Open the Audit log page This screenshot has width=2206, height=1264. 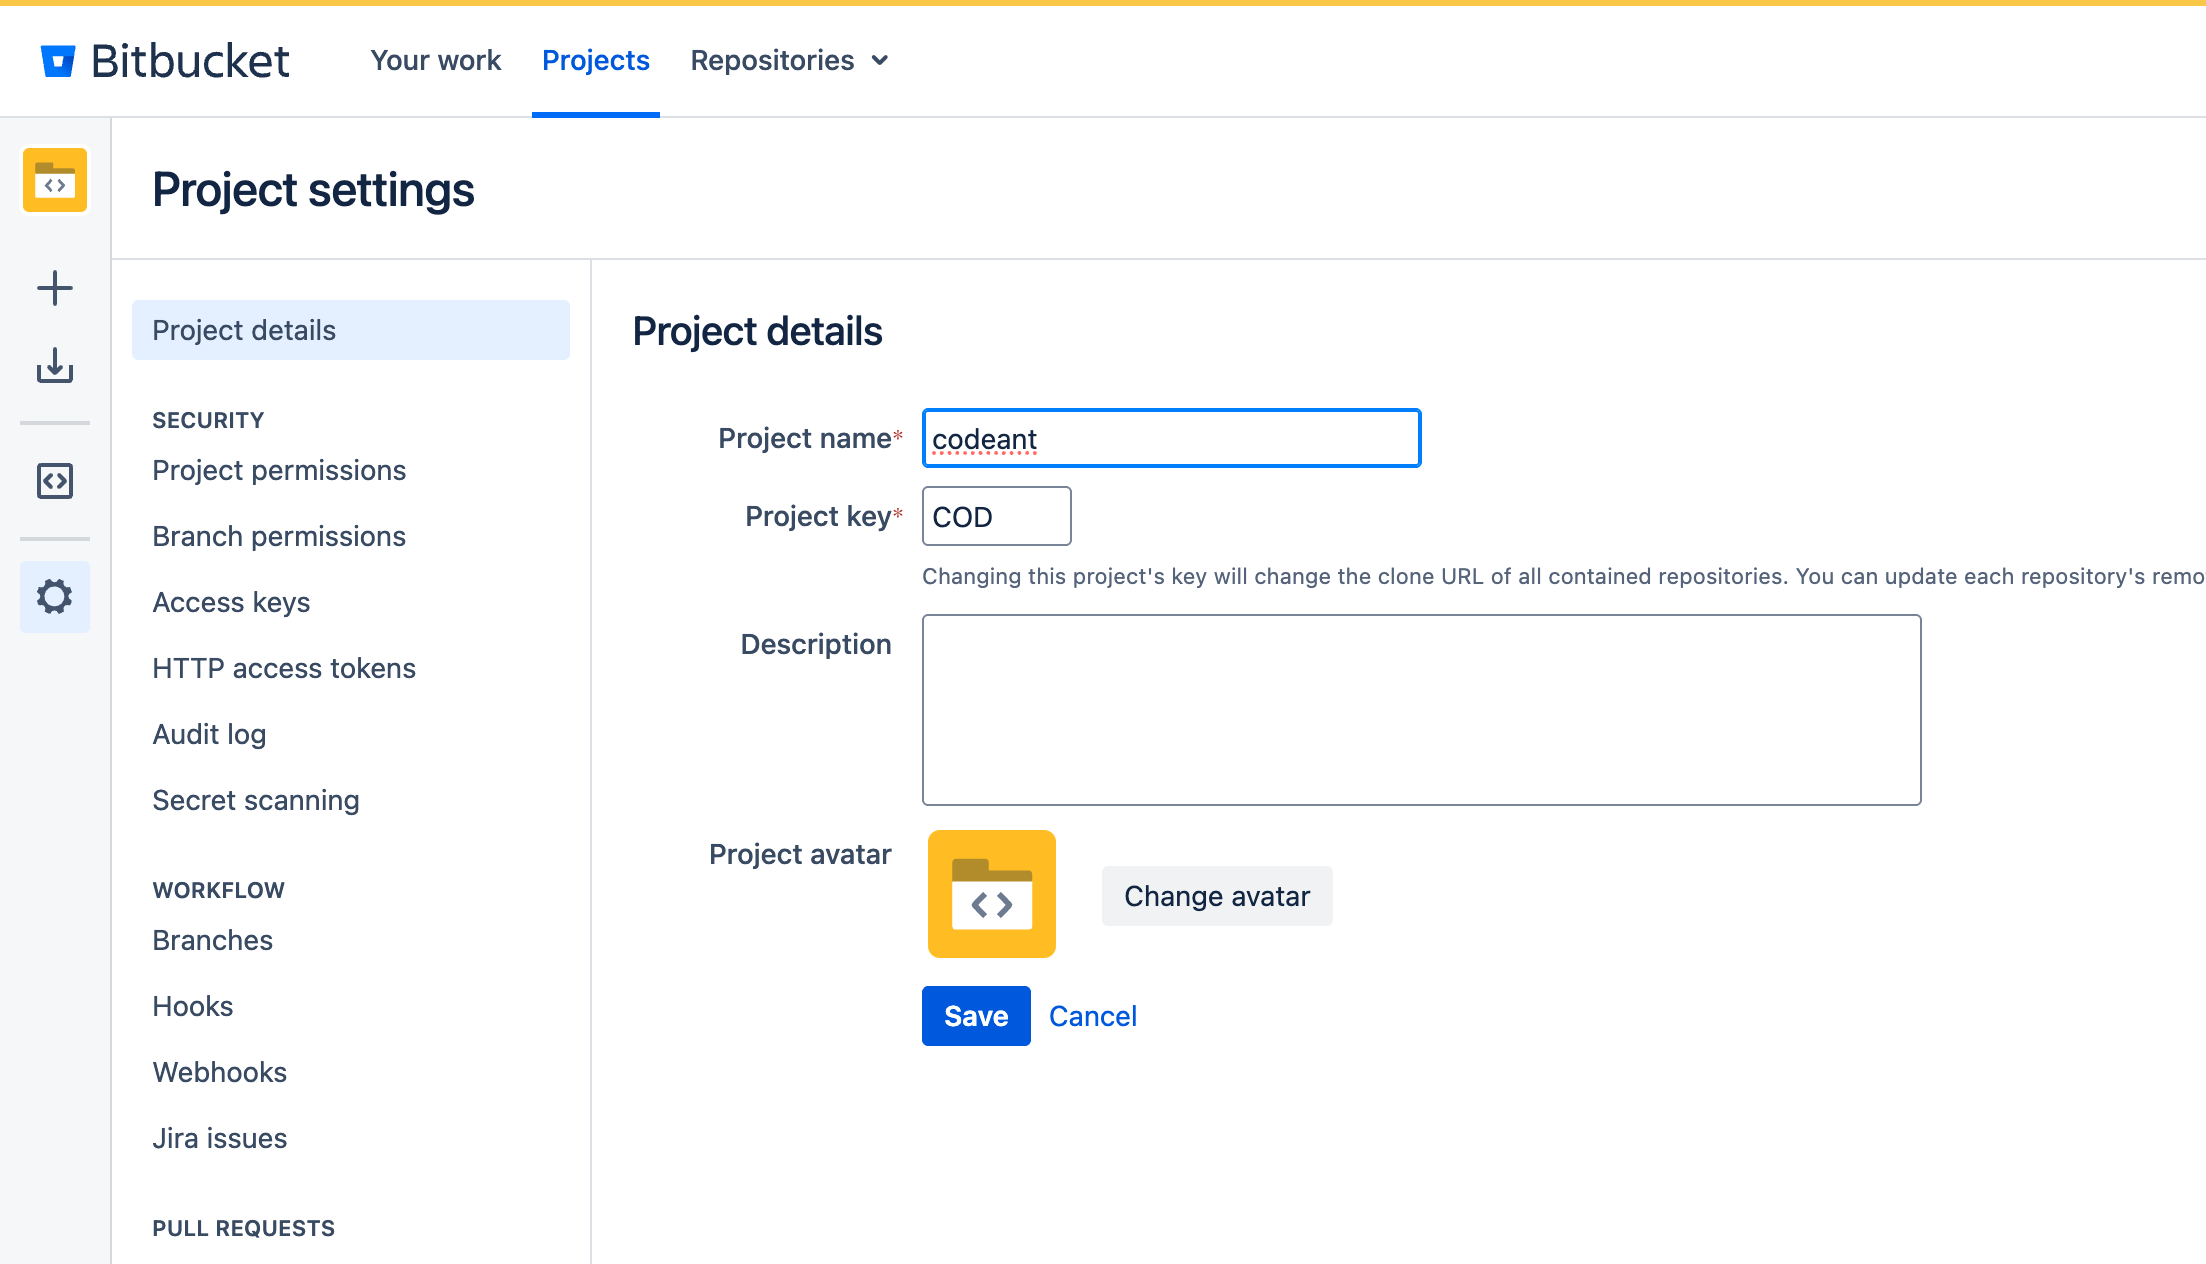pos(208,733)
